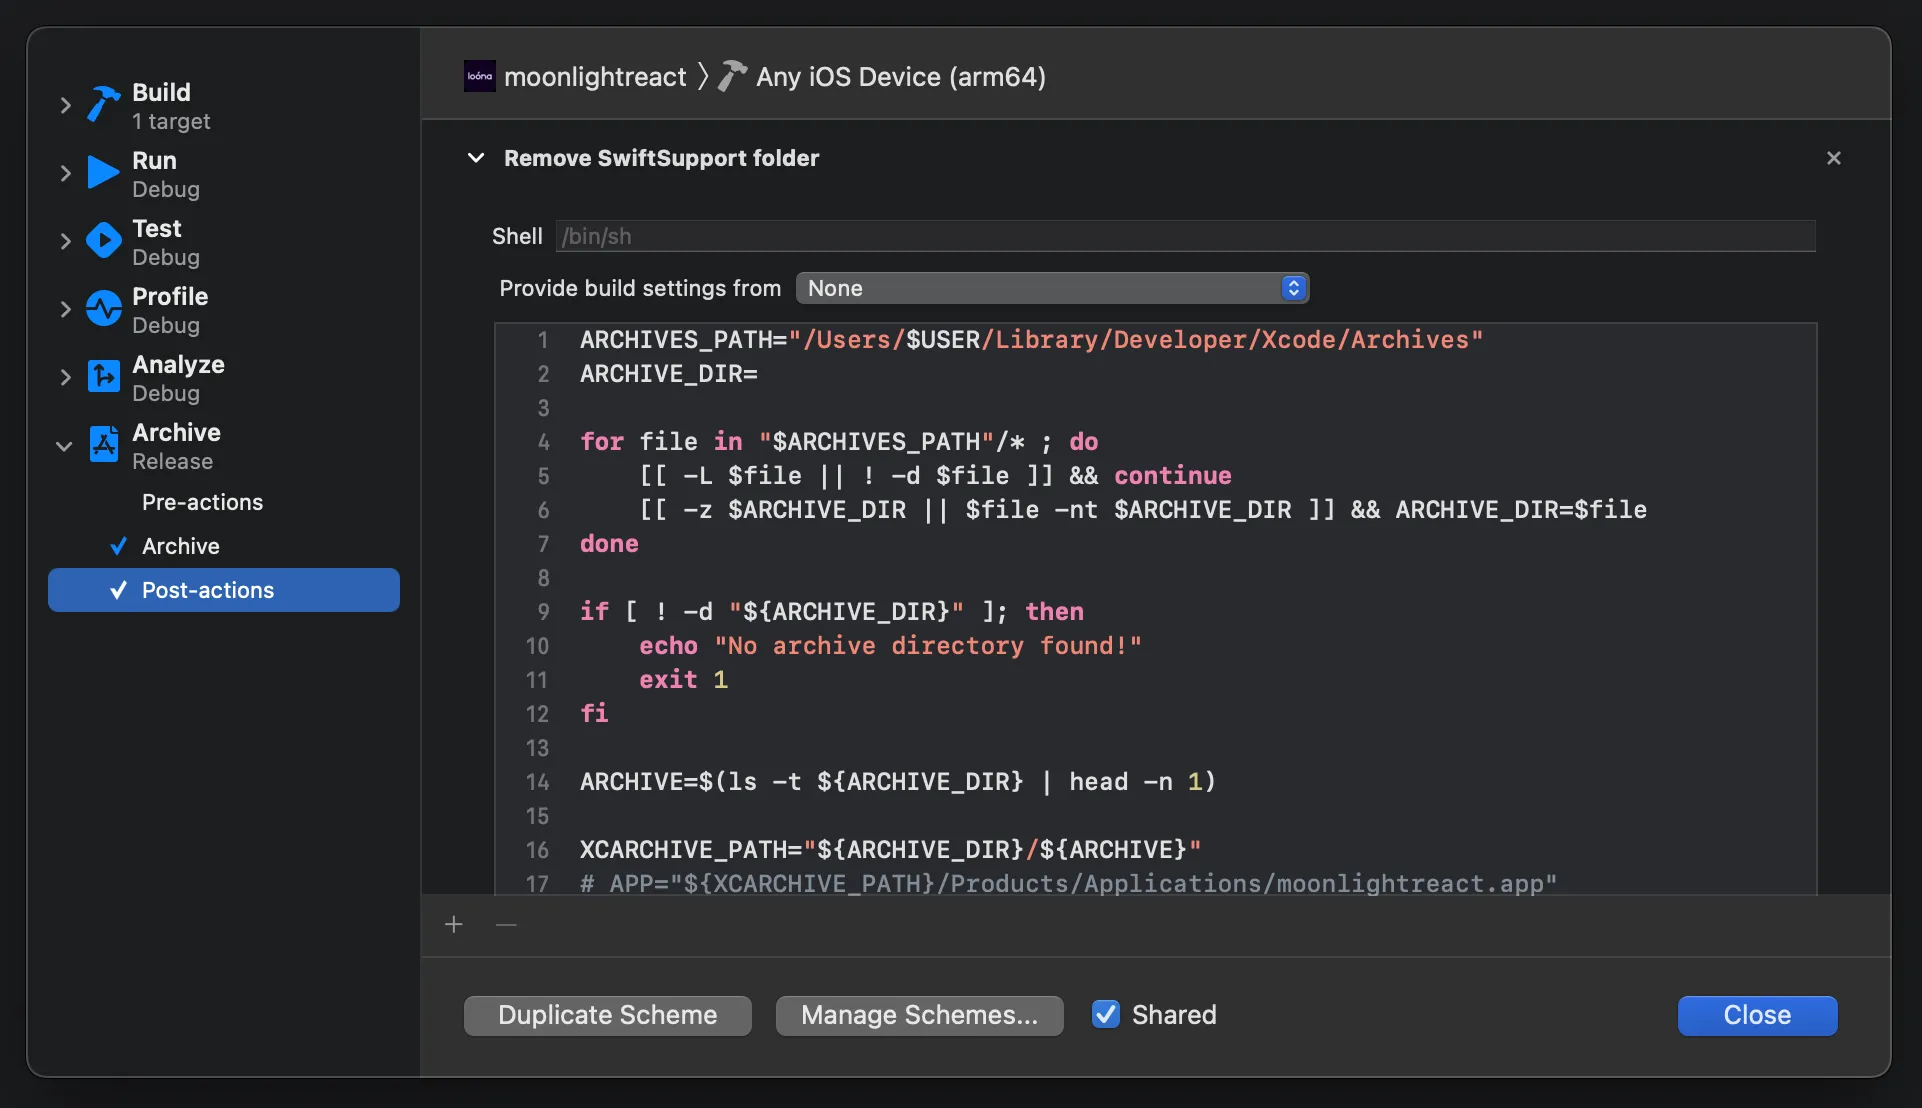This screenshot has width=1922, height=1108.
Task: Click into the Shell path field
Action: pos(1184,236)
